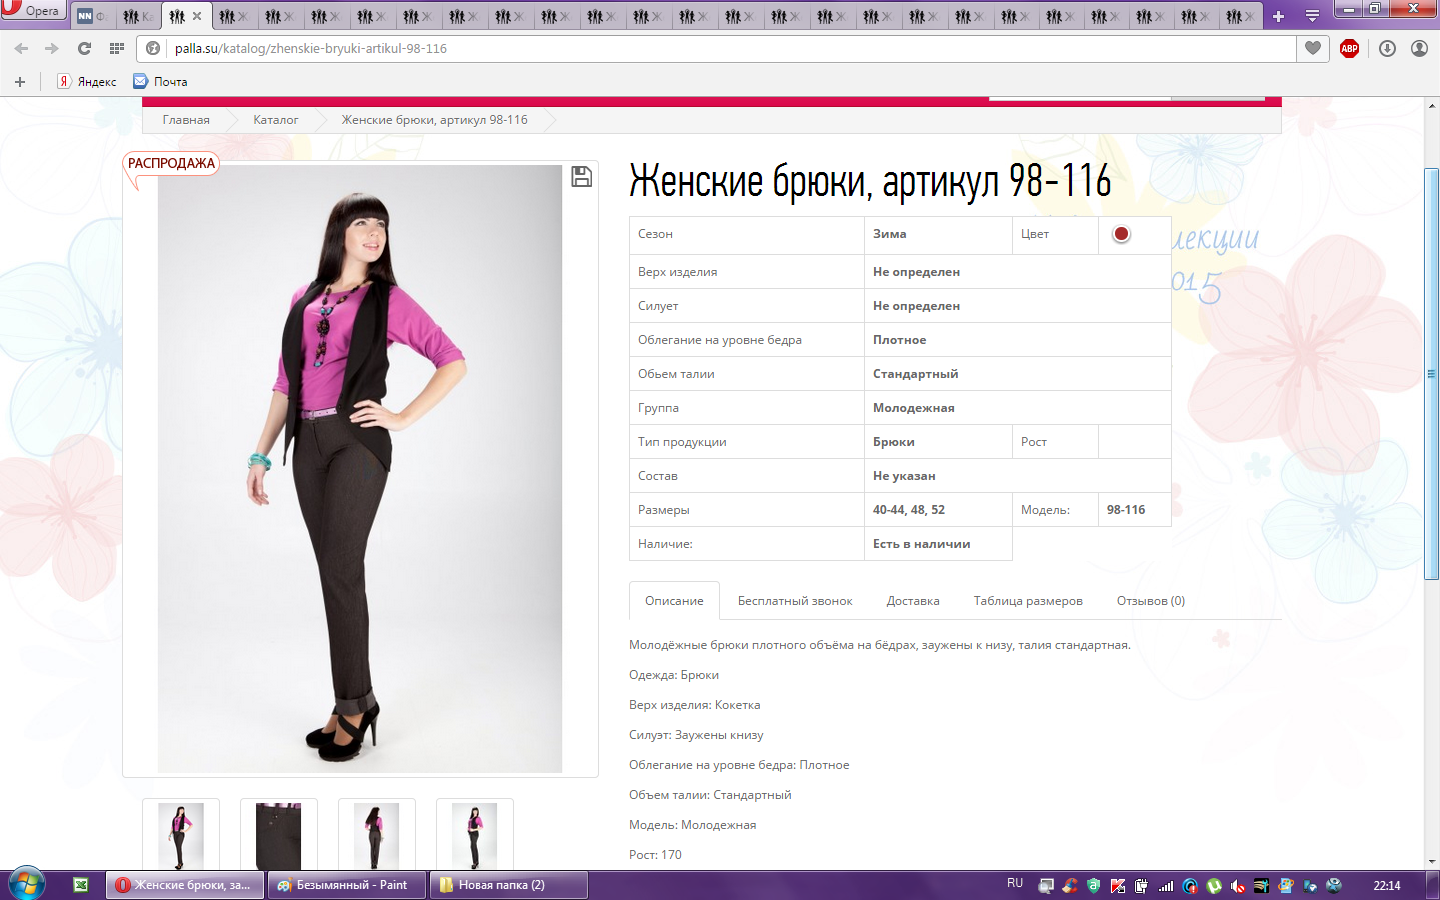
Task: Go to Главная breadcrumb link
Action: 186,120
